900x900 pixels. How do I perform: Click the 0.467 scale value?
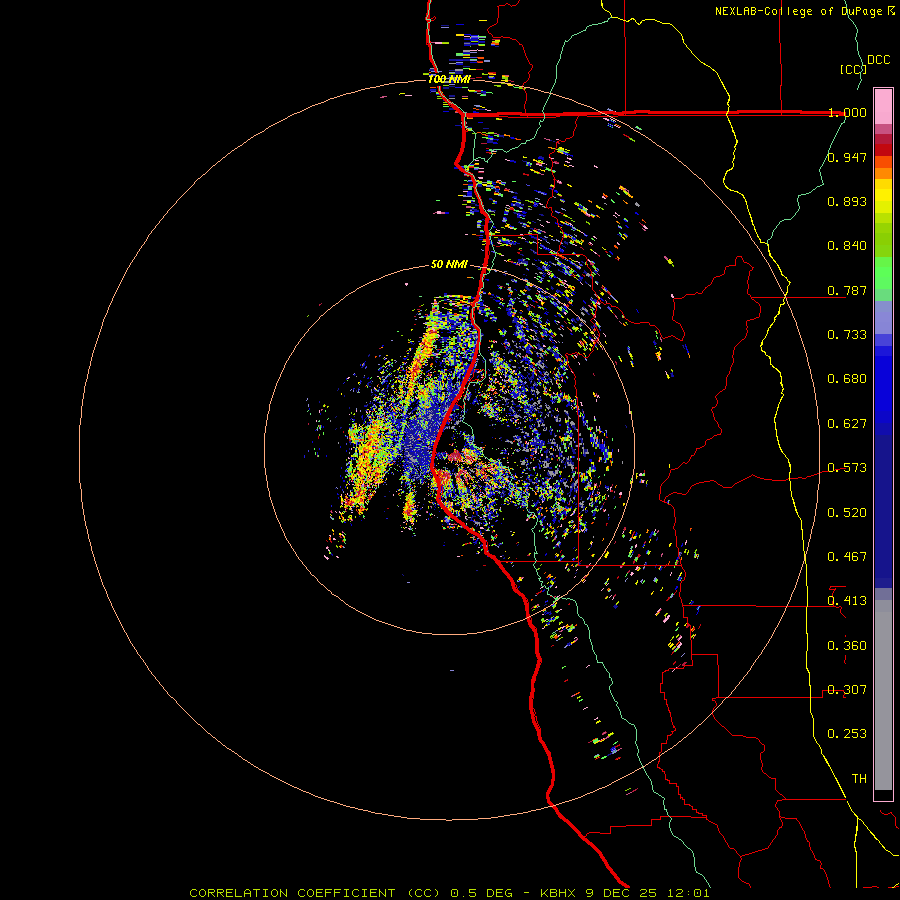point(847,557)
